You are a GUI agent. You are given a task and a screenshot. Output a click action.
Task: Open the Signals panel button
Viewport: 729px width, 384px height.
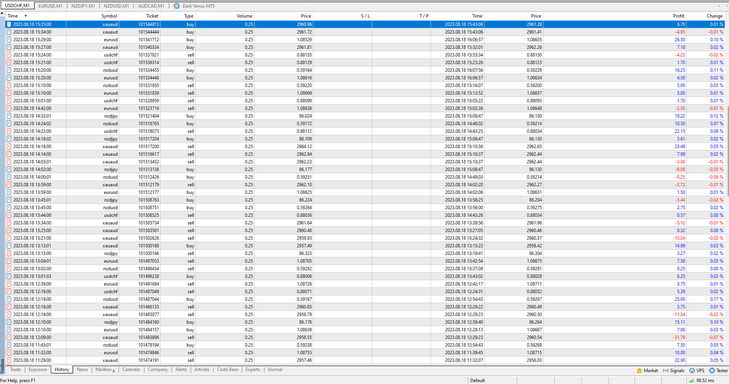point(673,371)
